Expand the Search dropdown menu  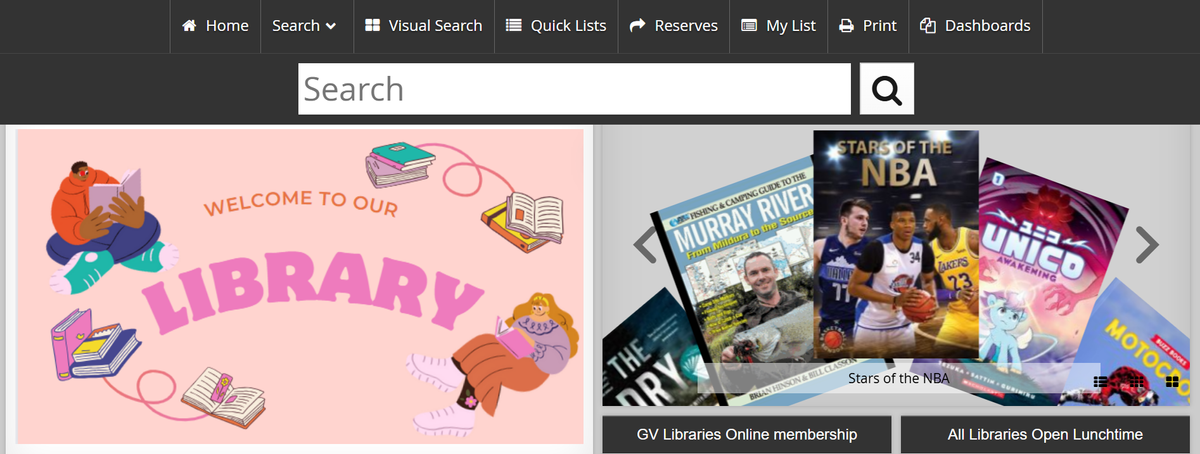point(305,26)
